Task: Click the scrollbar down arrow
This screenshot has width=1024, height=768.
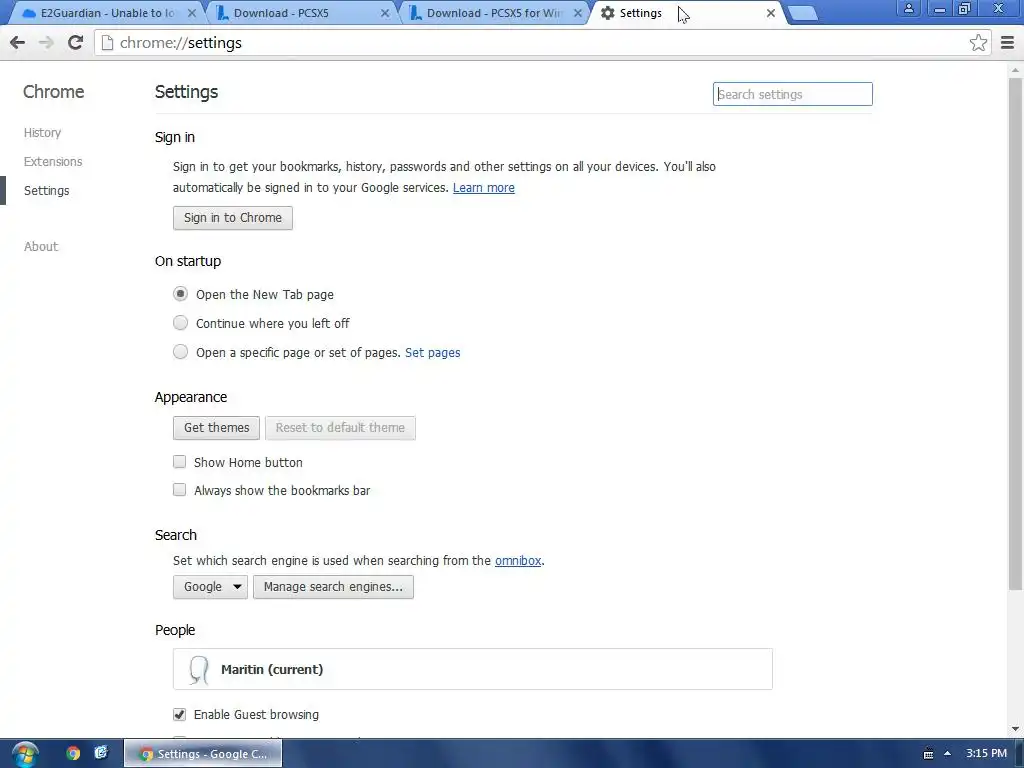Action: pyautogui.click(x=1016, y=729)
